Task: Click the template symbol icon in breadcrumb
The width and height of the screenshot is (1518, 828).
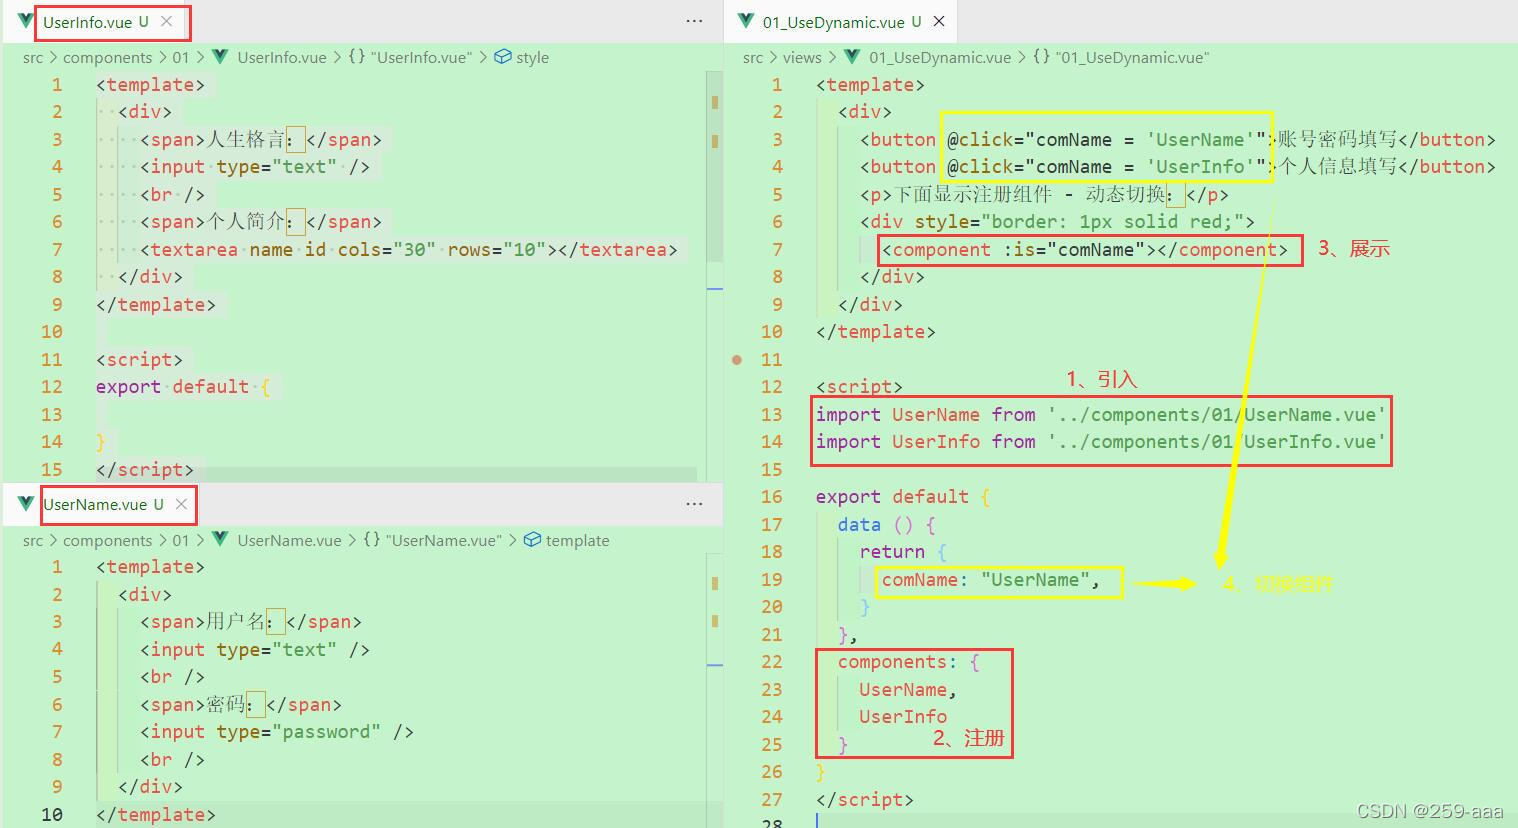Action: point(532,540)
